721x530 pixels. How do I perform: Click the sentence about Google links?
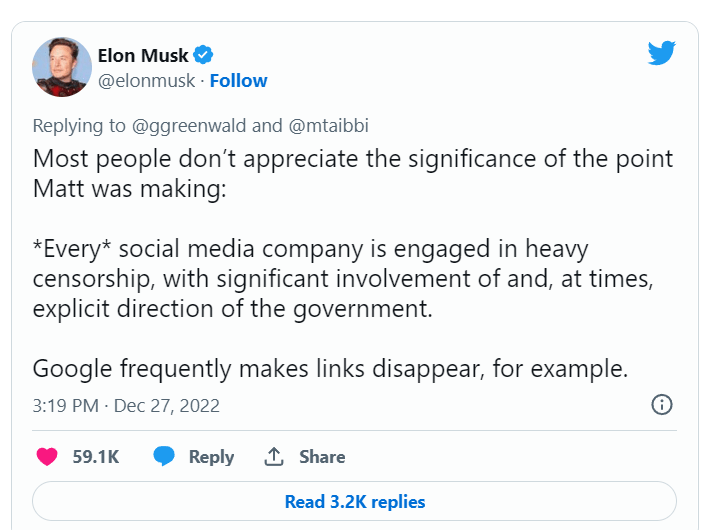point(330,368)
